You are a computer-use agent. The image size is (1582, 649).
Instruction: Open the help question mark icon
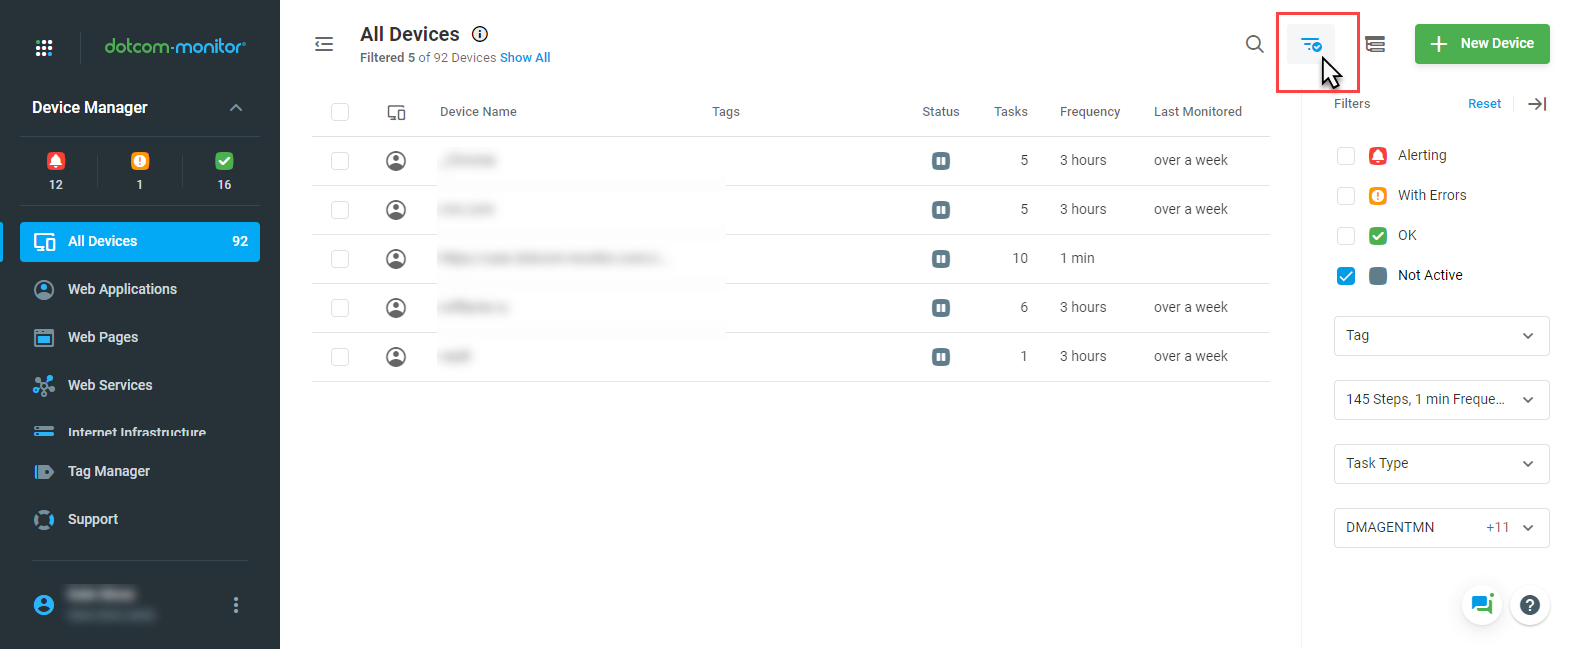click(x=1529, y=604)
